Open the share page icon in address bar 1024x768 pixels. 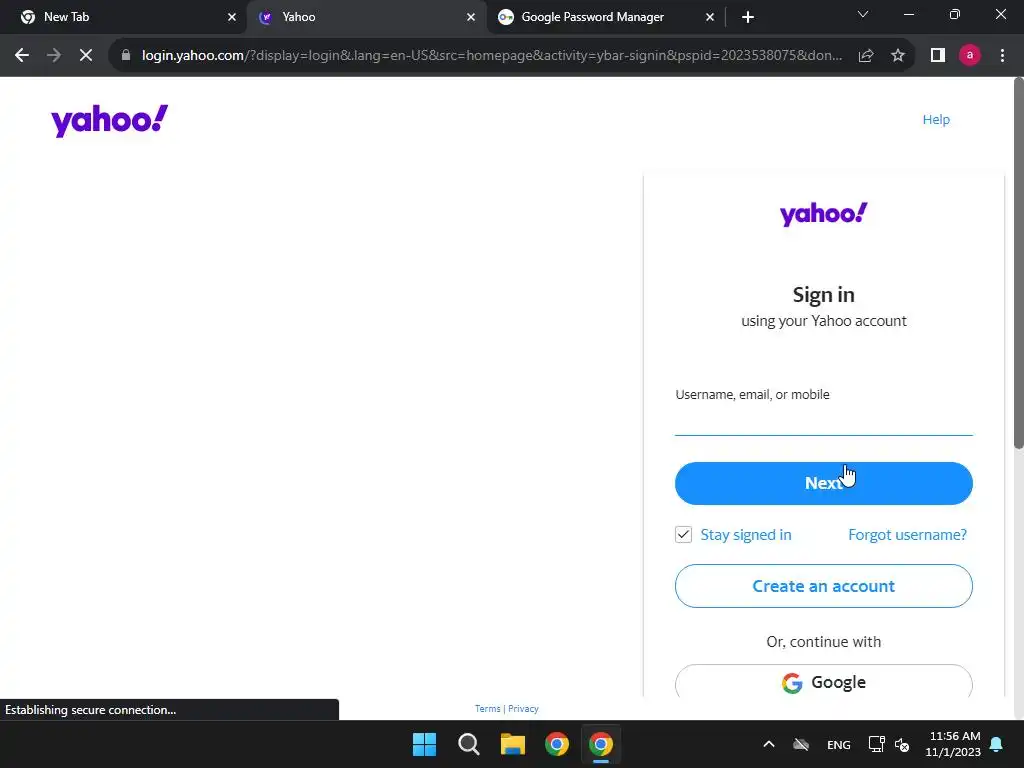coord(866,56)
